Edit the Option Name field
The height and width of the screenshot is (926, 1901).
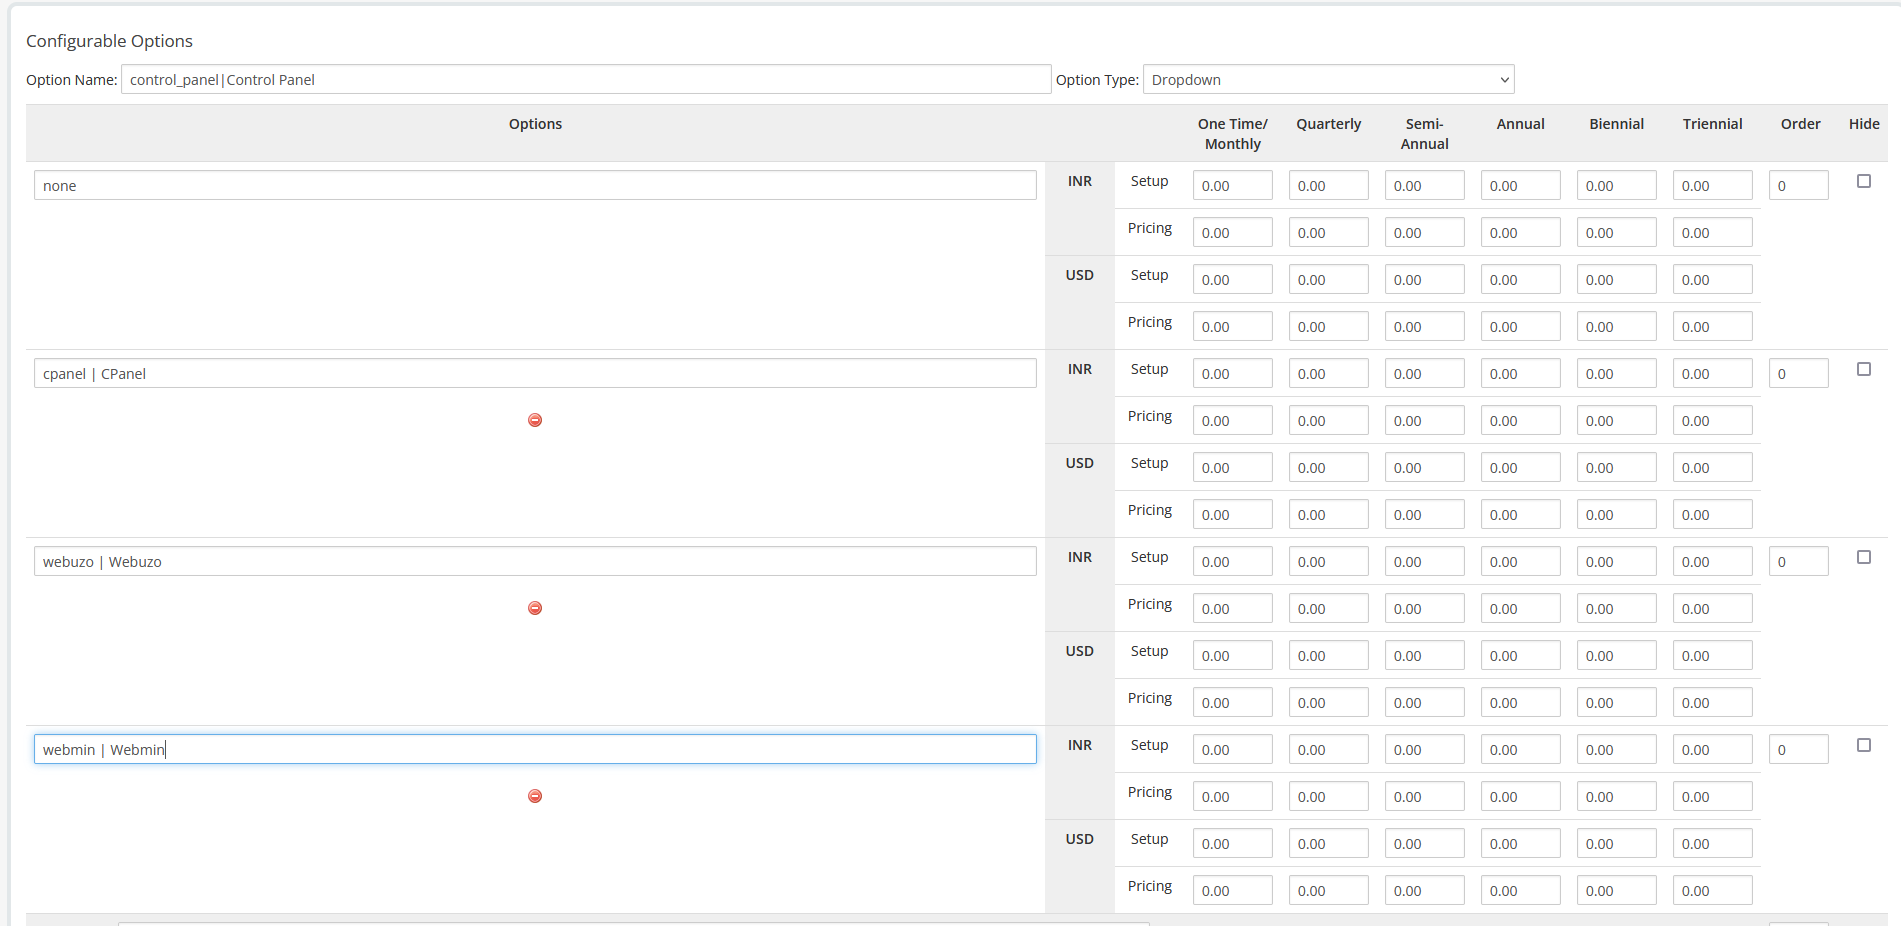(586, 79)
